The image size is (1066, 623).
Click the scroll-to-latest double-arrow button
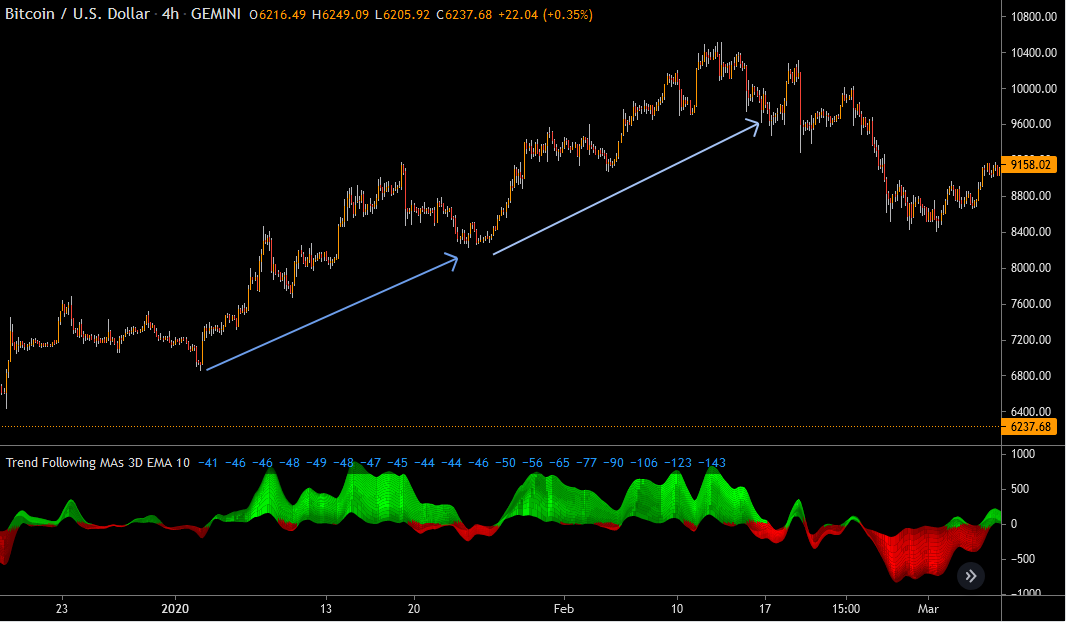click(x=971, y=576)
